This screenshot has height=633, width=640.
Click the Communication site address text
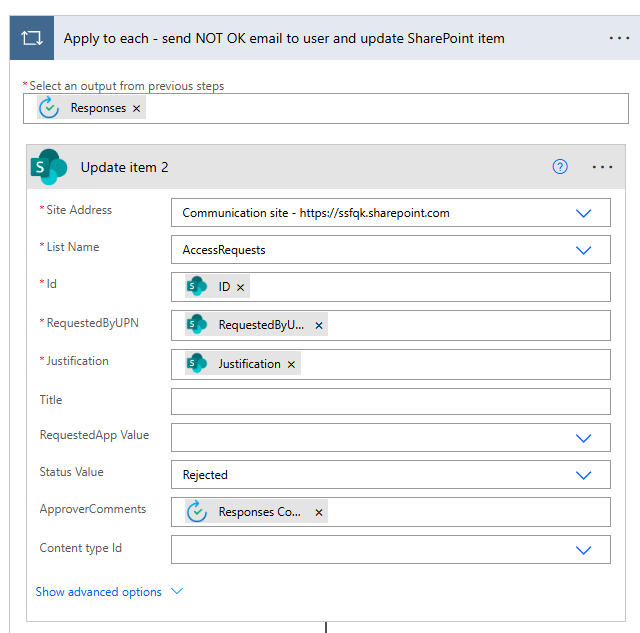point(316,213)
